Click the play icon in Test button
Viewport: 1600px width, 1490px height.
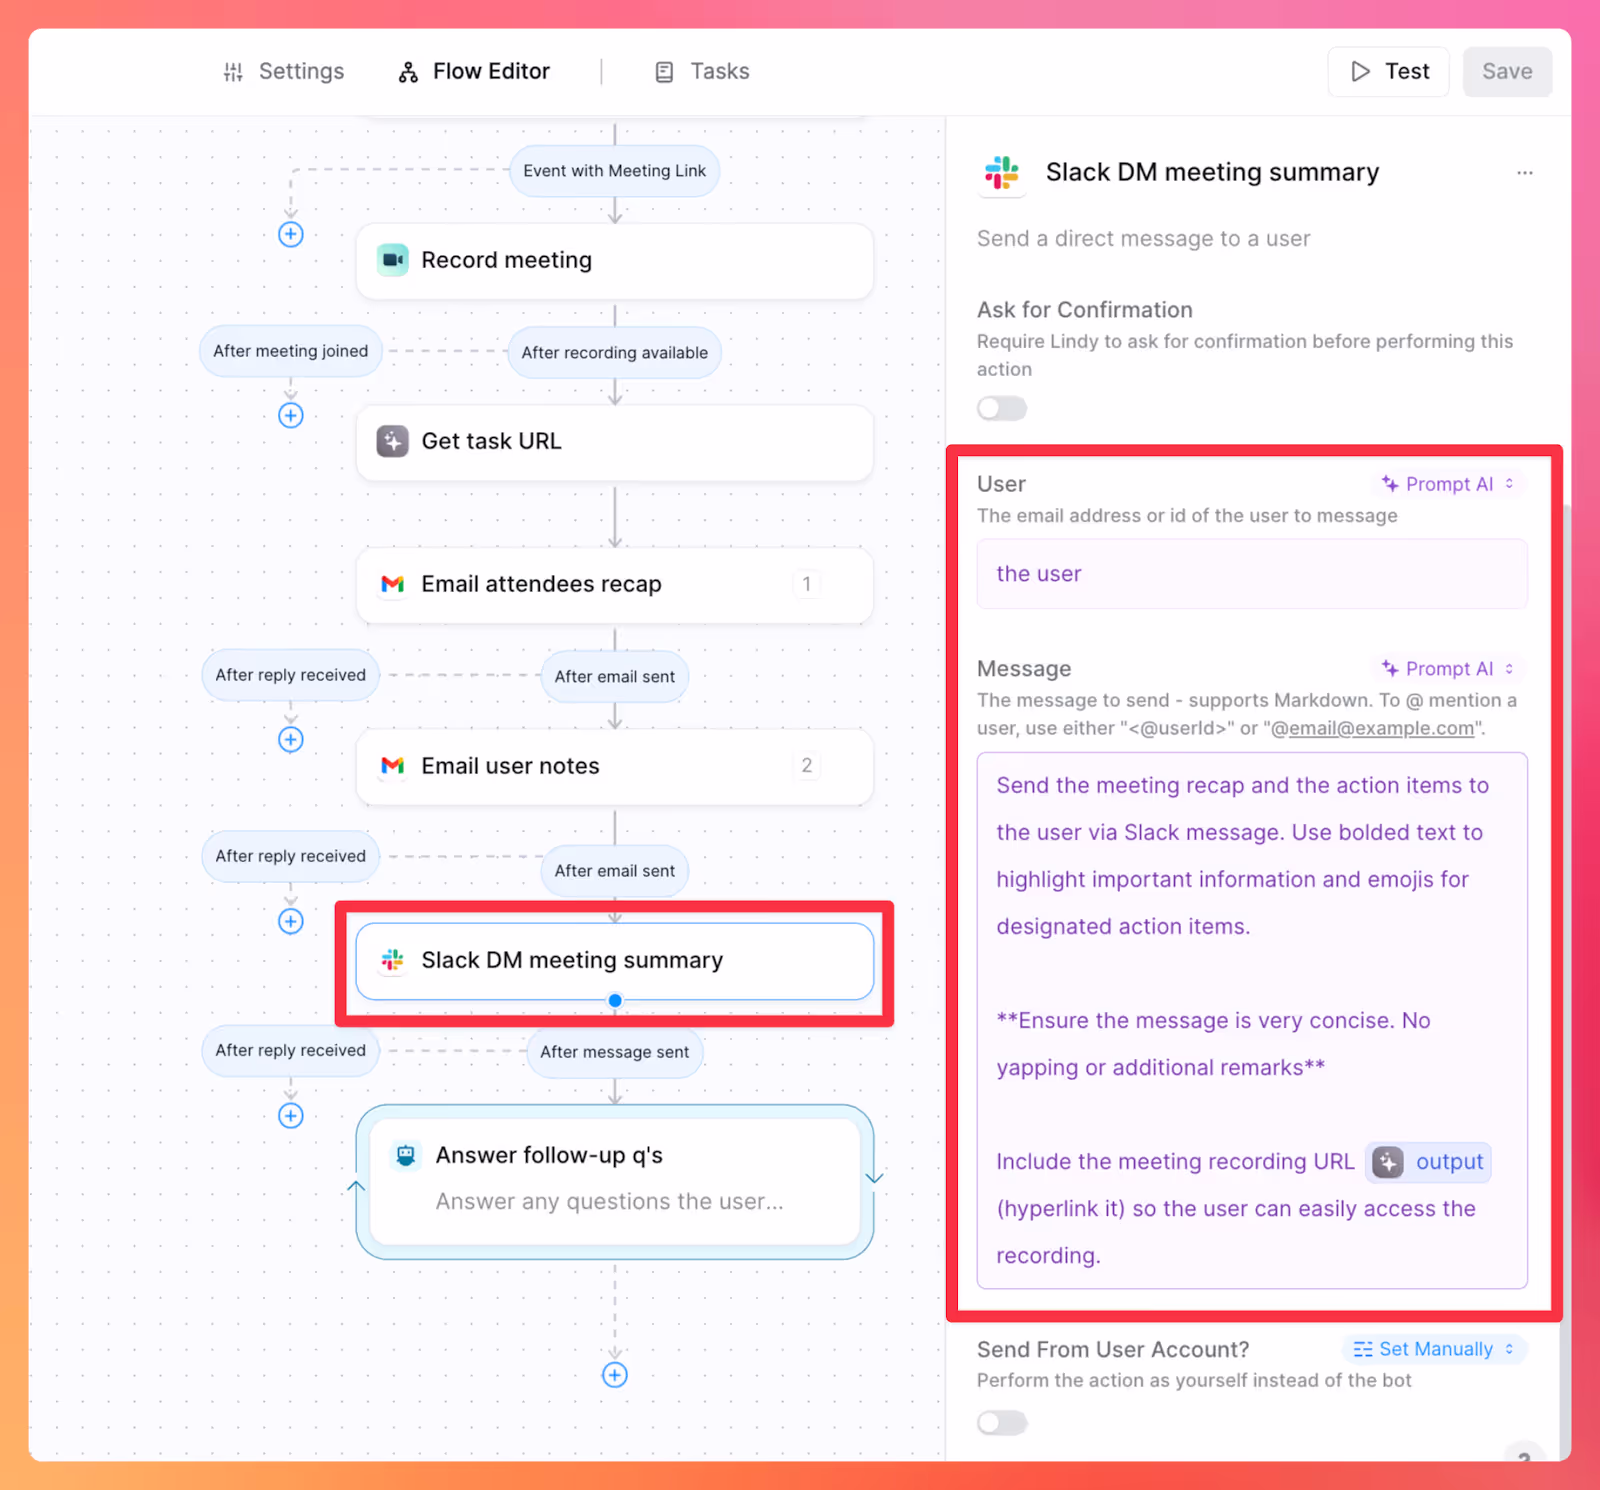tap(1360, 71)
